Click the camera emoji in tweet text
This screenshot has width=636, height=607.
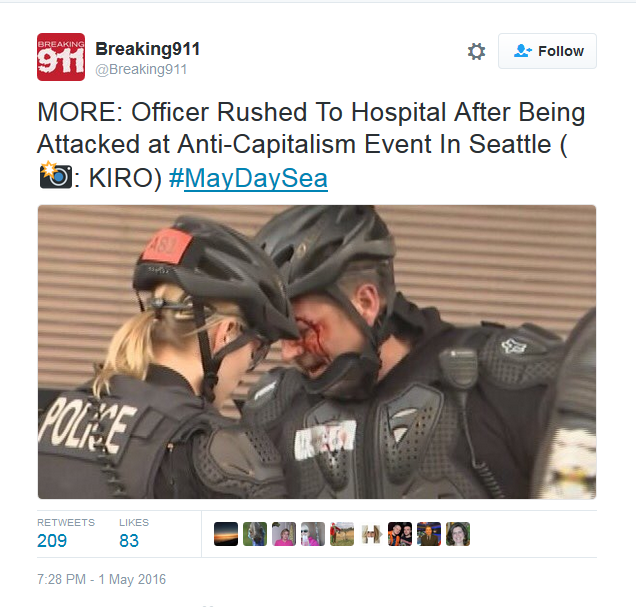tap(56, 176)
